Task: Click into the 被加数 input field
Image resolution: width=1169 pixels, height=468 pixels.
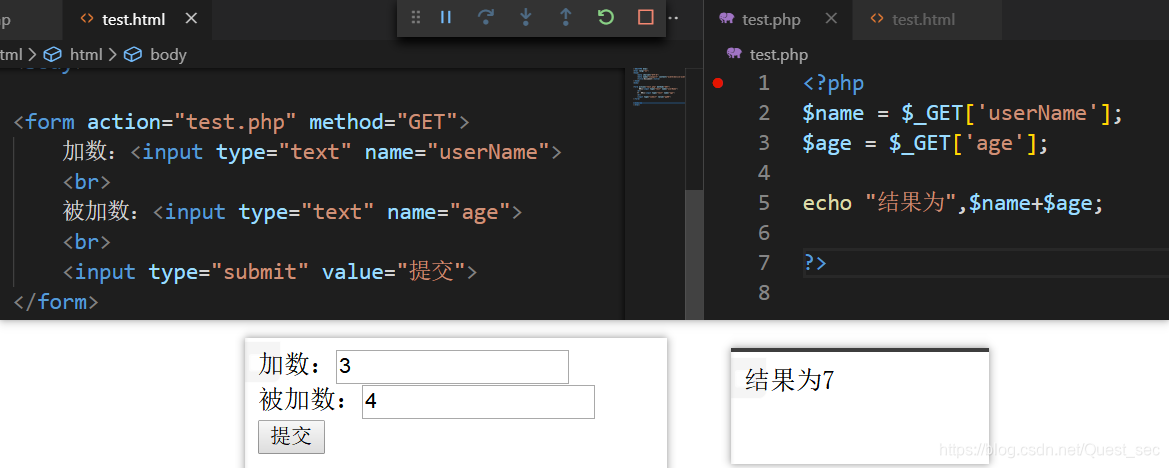Action: click(x=478, y=402)
